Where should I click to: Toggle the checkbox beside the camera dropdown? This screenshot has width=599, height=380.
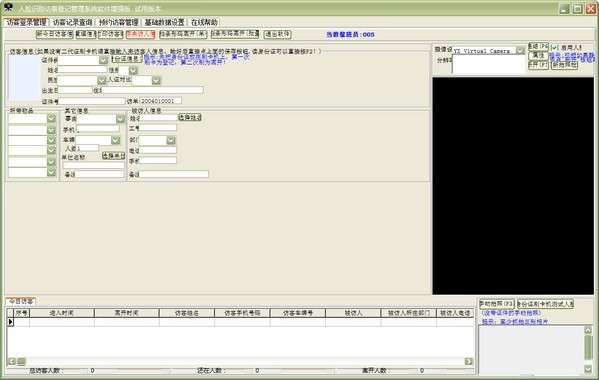[554, 47]
